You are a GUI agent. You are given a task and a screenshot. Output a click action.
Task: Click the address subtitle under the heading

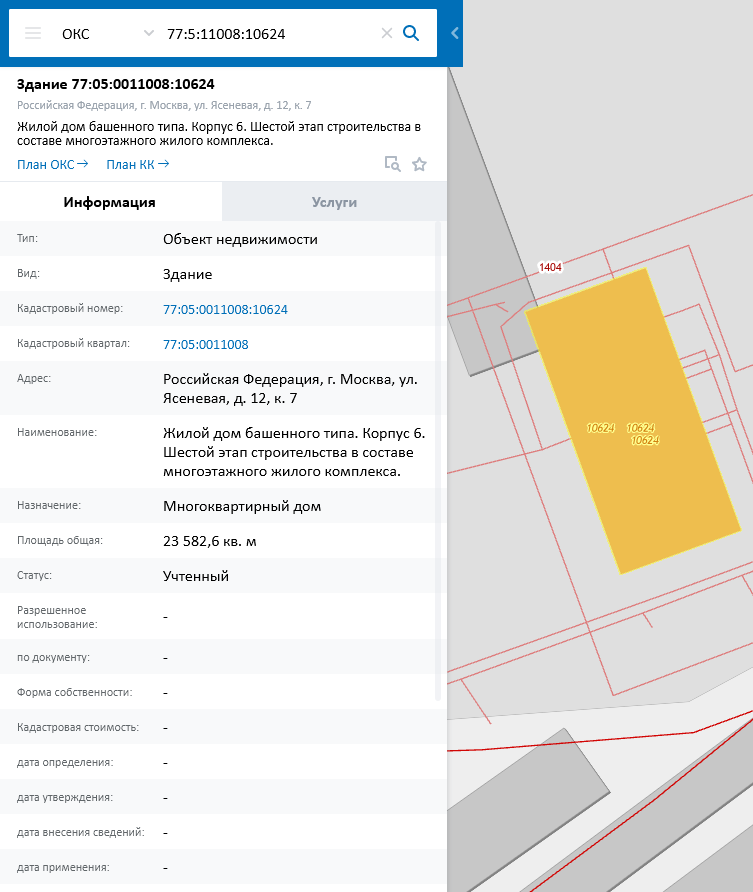pyautogui.click(x=164, y=105)
